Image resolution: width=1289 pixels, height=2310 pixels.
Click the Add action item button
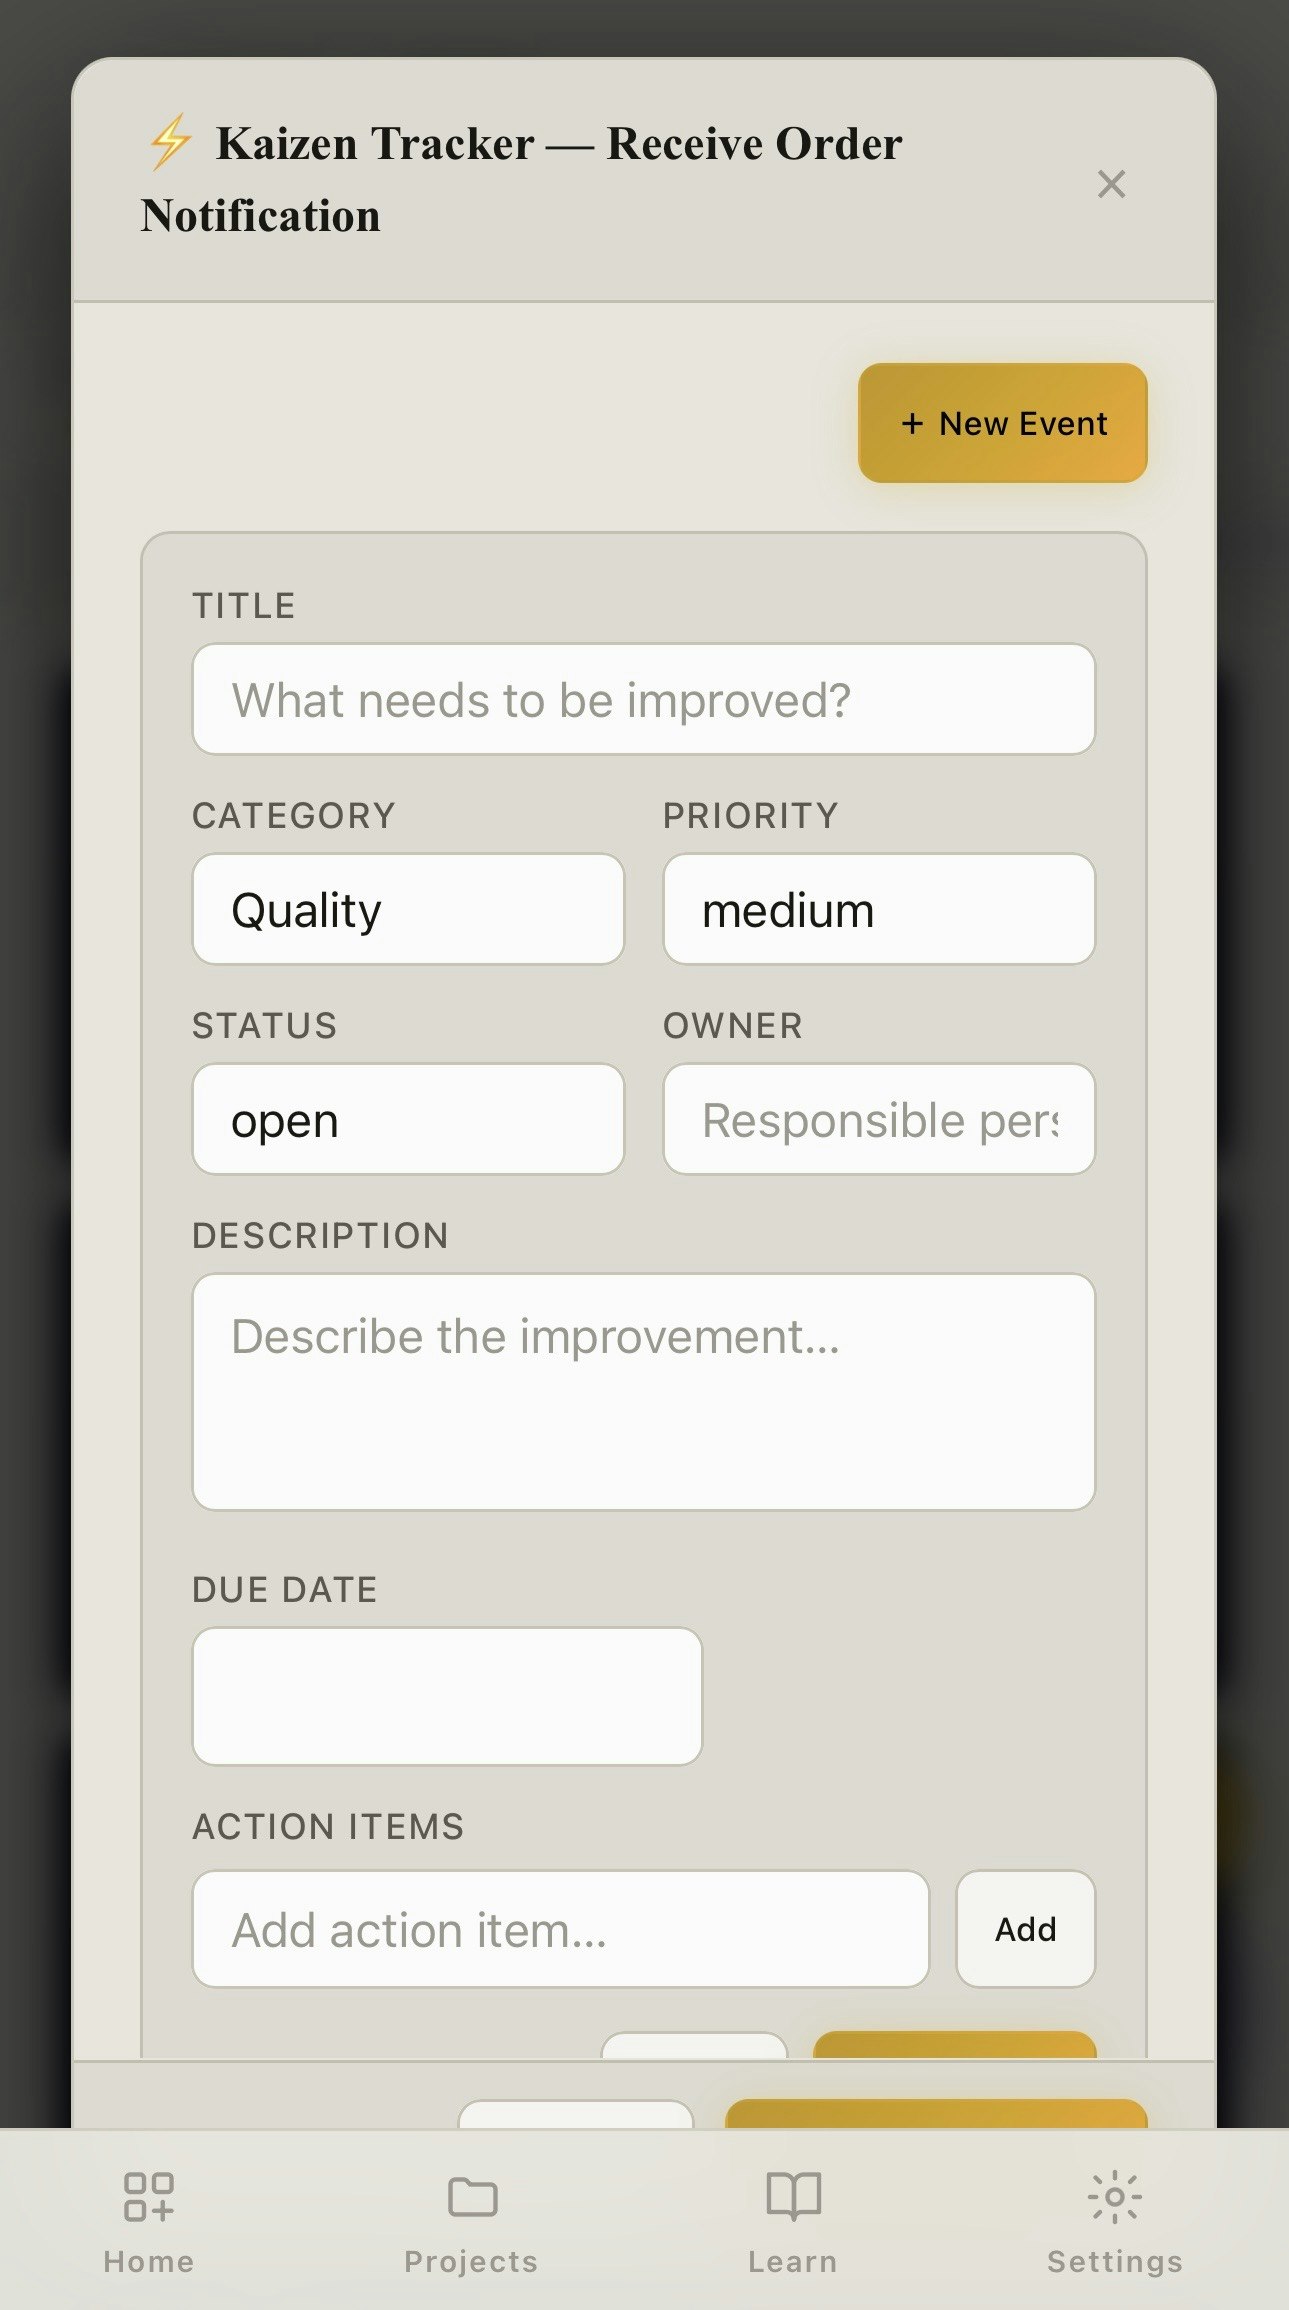point(1025,1929)
